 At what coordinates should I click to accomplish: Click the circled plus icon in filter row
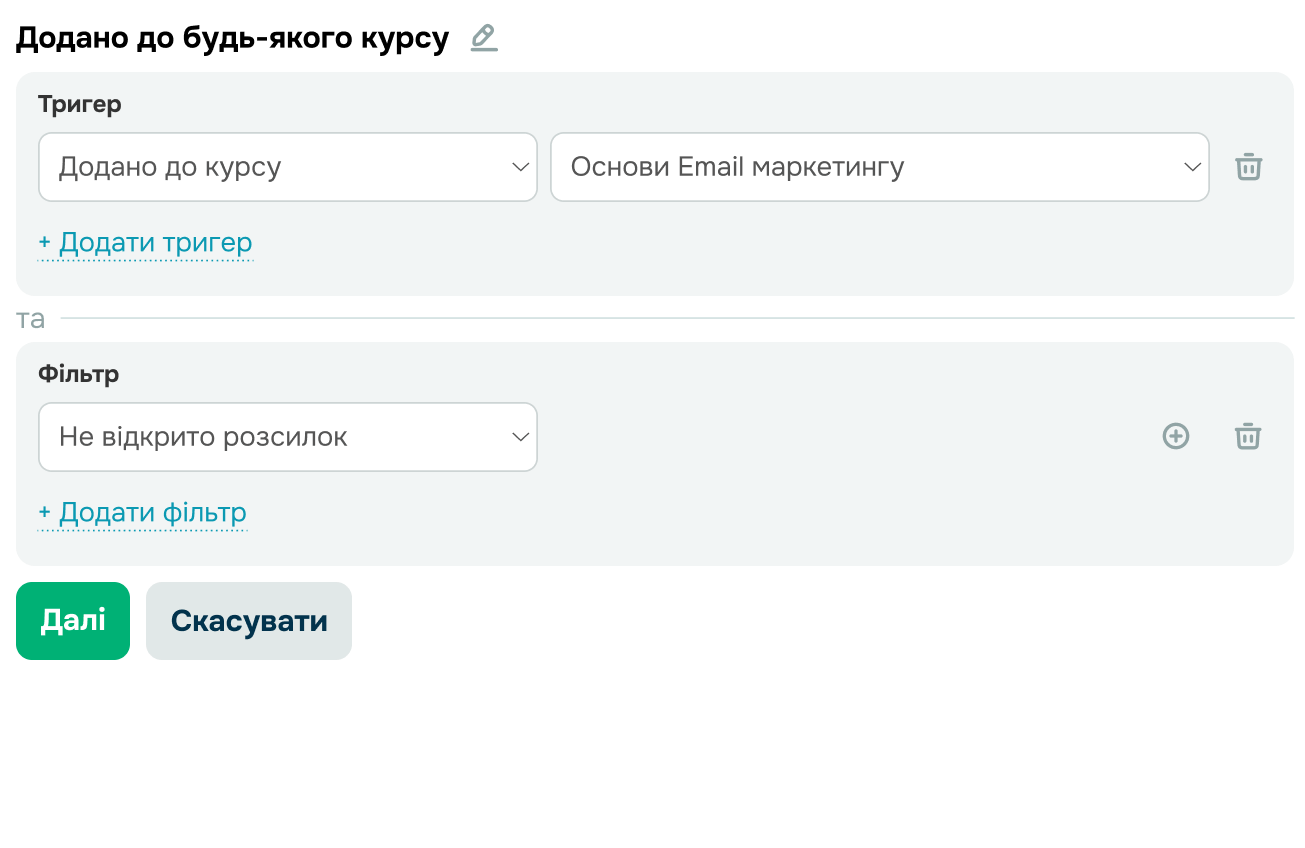[x=1176, y=436]
